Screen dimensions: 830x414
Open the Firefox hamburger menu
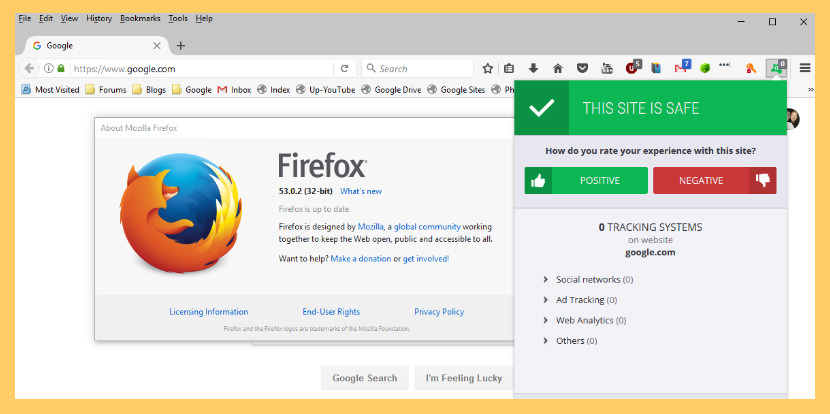coord(805,68)
